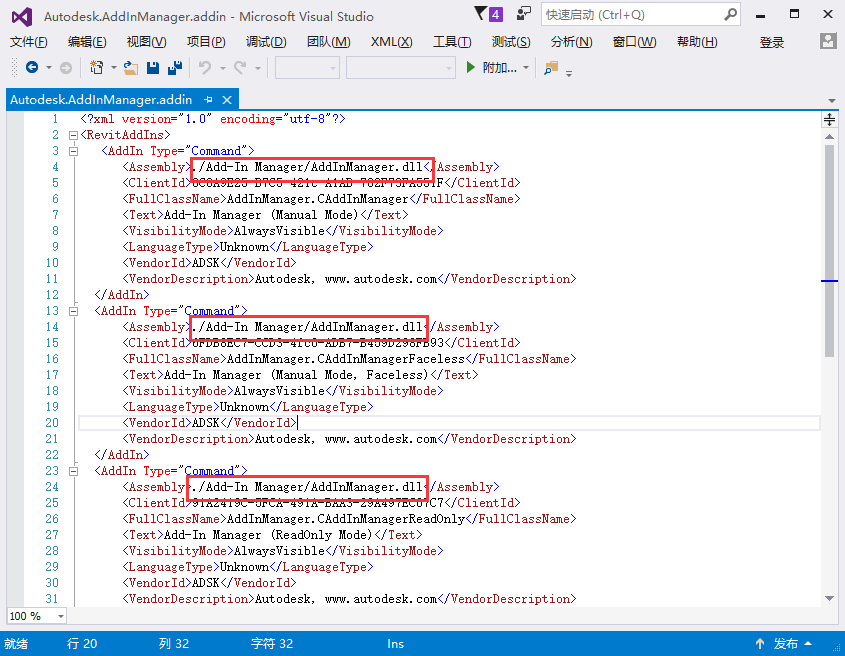Click the green Attach debugger icon
Image resolution: width=845 pixels, height=656 pixels.
click(469, 68)
